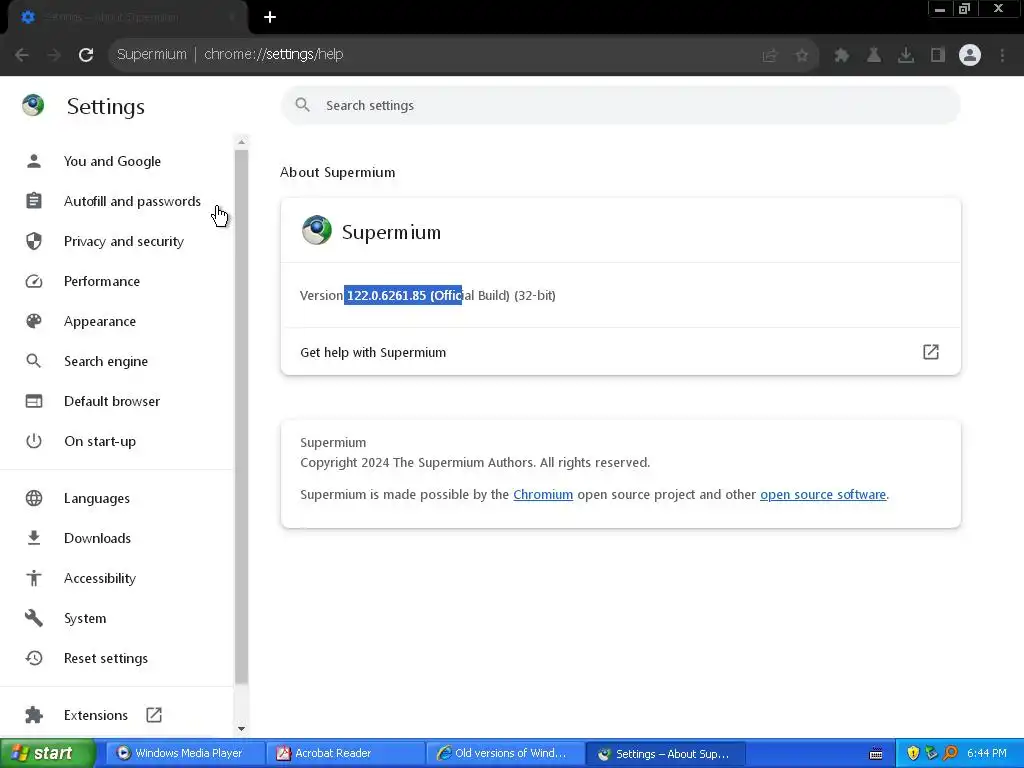Open a new tab with plus button
Image resolution: width=1024 pixels, height=768 pixels.
(x=270, y=18)
